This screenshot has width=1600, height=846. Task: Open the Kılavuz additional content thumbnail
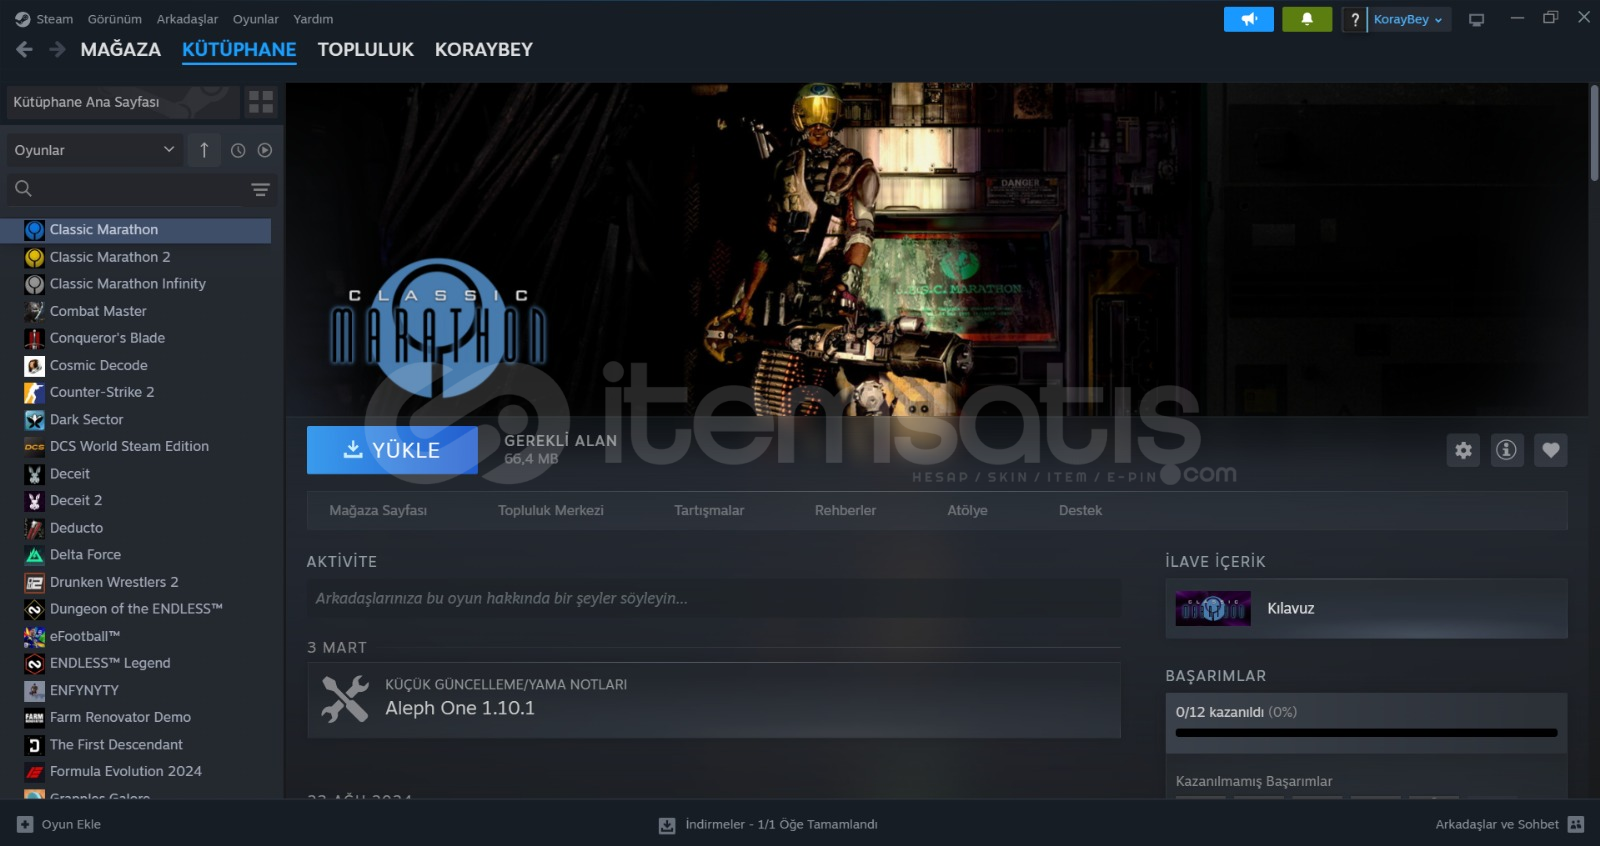(1213, 608)
